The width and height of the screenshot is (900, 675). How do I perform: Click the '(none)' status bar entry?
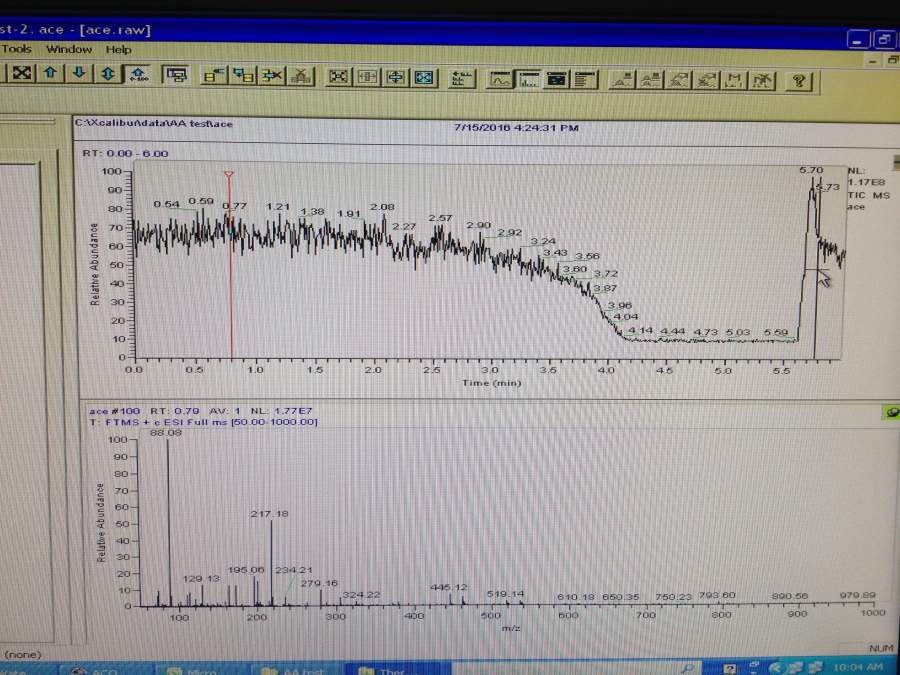23,654
